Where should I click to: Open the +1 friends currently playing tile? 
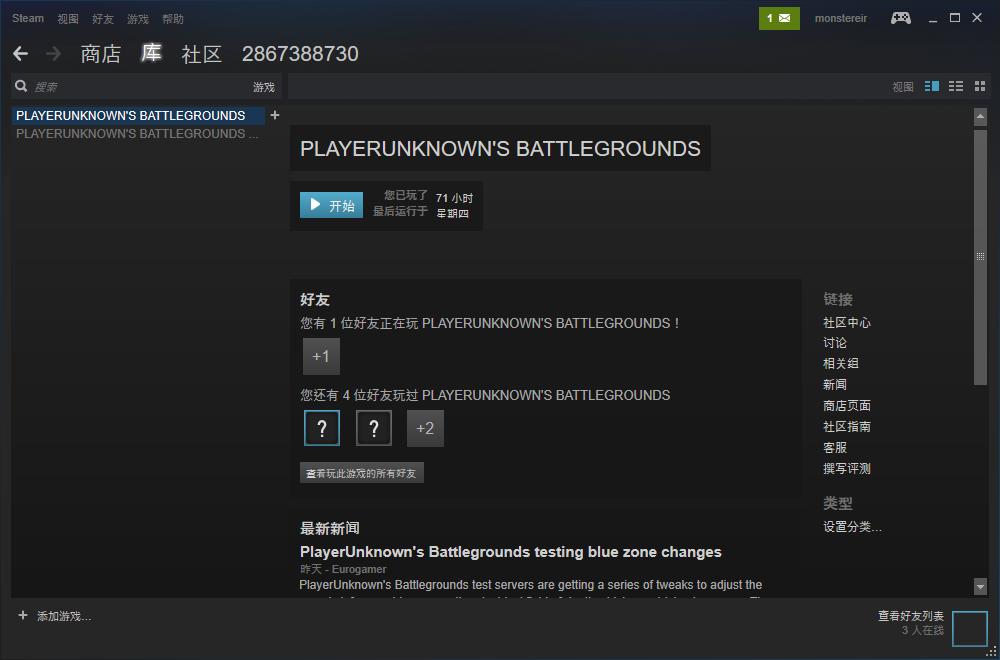[x=321, y=356]
